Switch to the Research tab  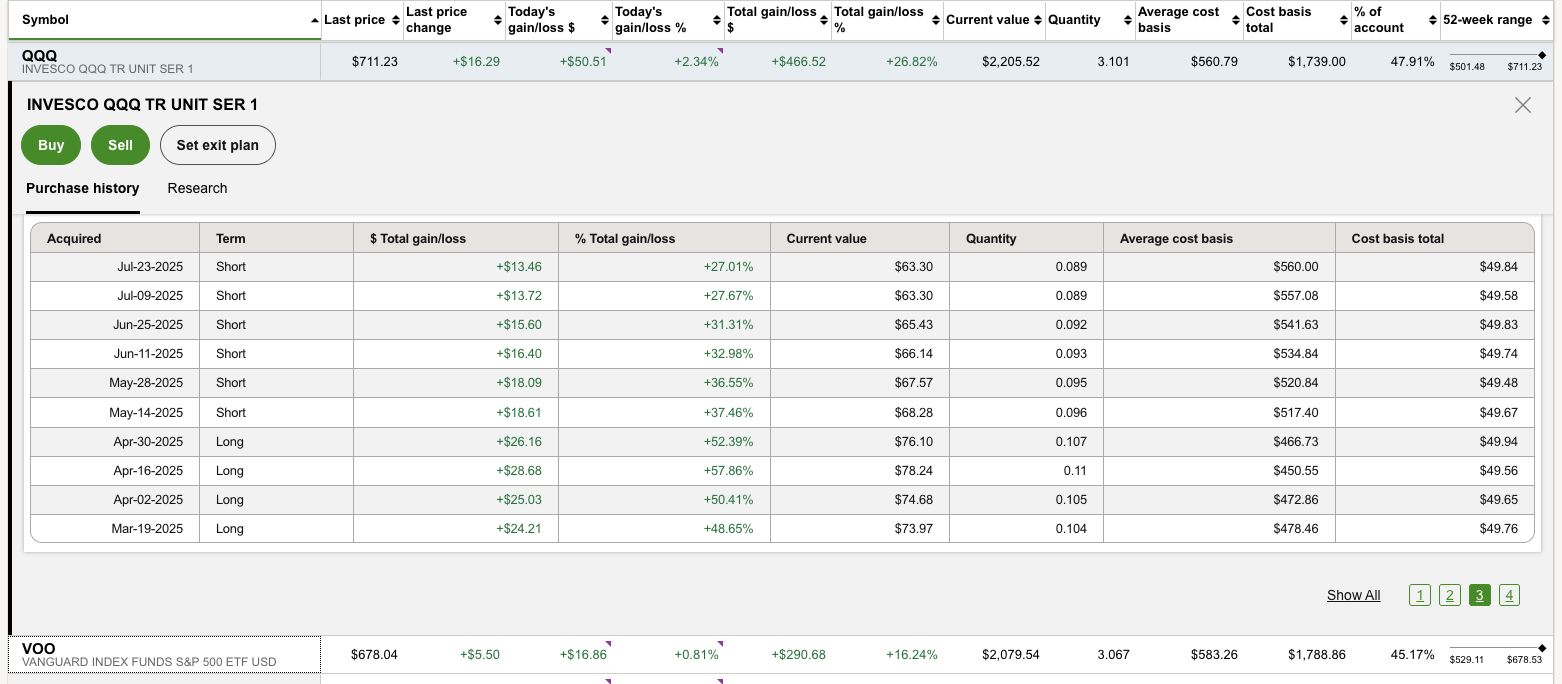[197, 189]
